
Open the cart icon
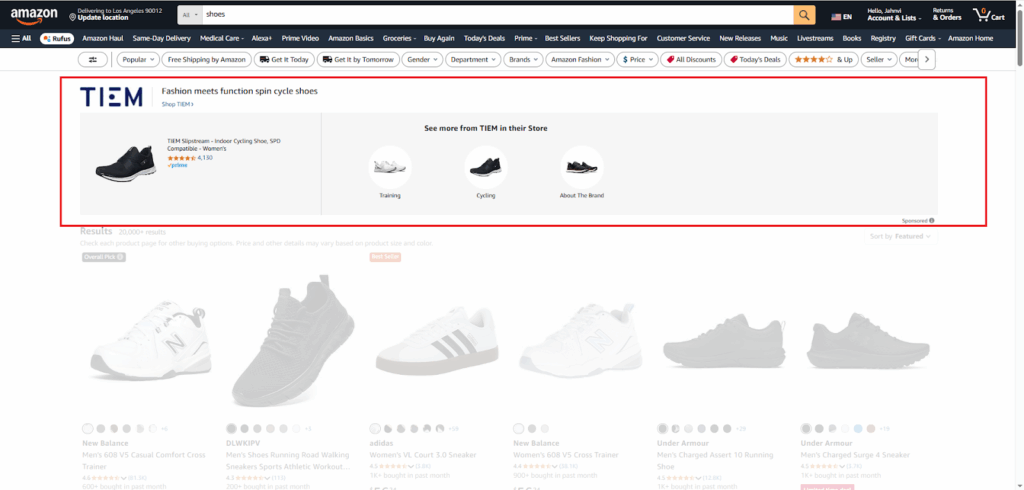(x=988, y=14)
